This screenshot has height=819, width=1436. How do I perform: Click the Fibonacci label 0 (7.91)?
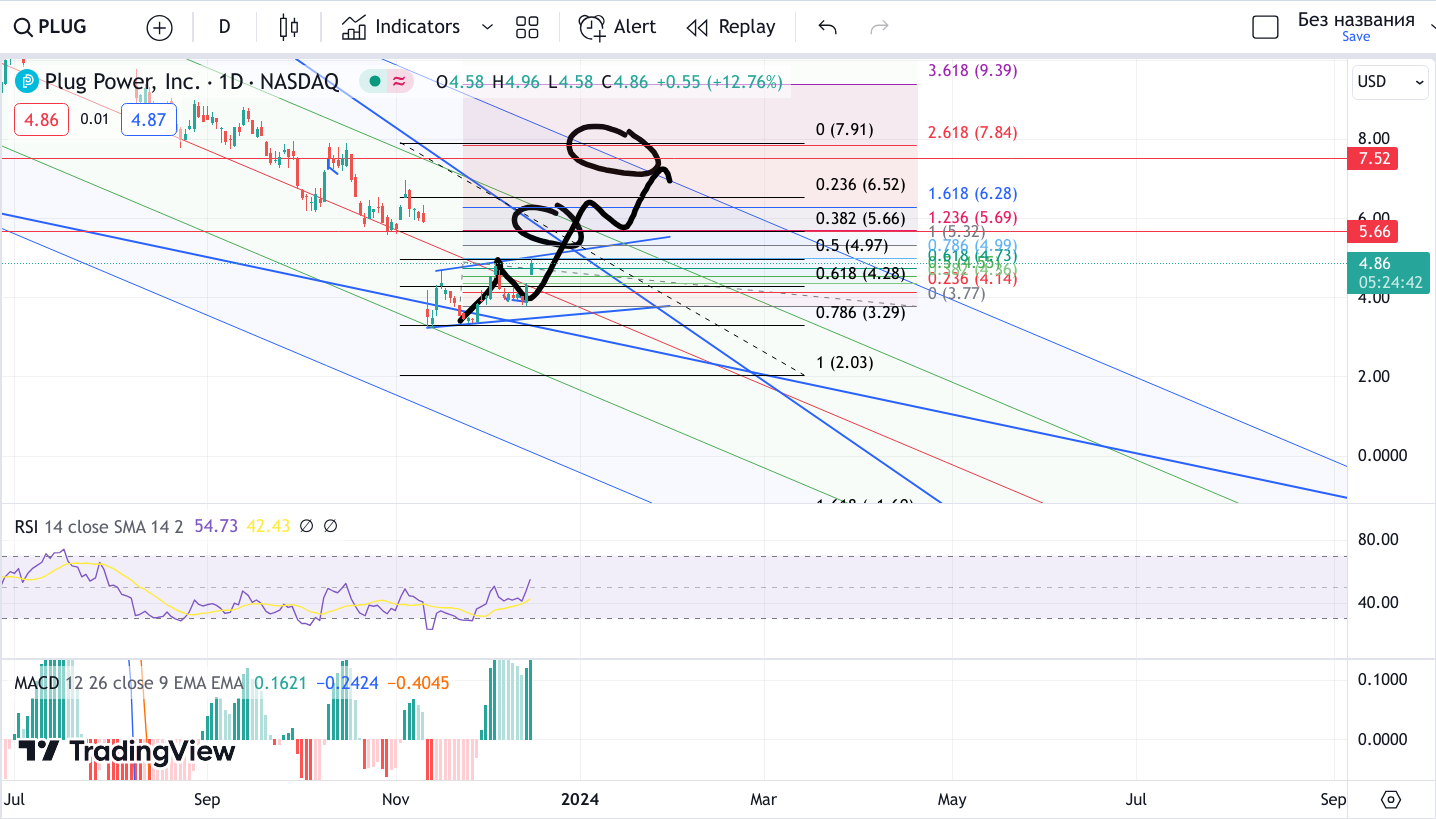[x=846, y=129]
